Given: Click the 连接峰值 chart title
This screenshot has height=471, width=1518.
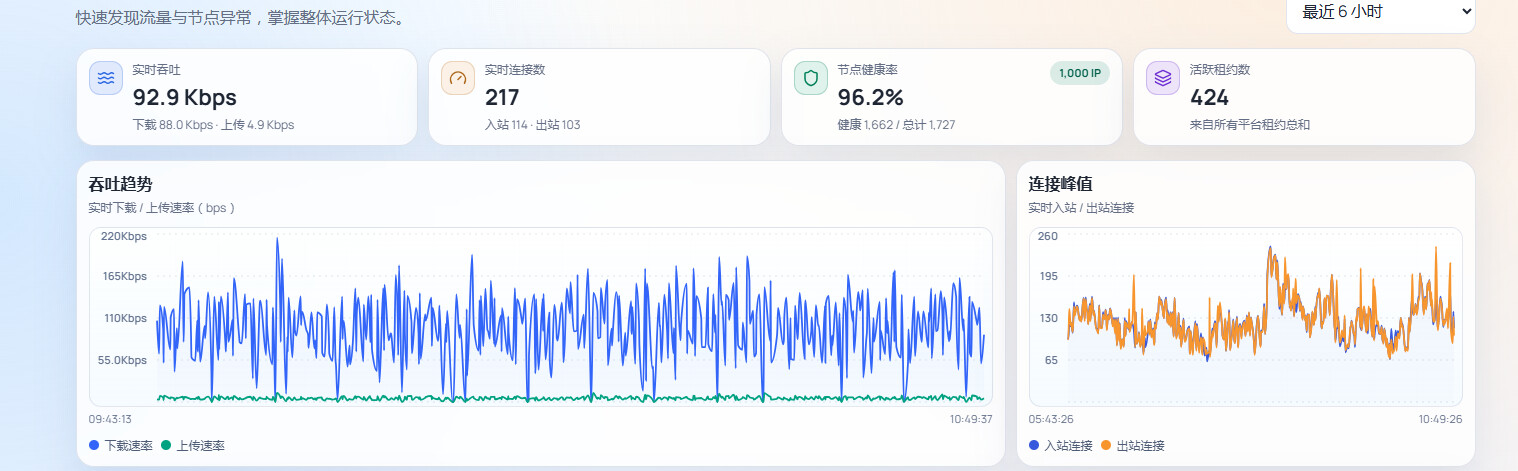Looking at the screenshot, I should tap(1061, 184).
